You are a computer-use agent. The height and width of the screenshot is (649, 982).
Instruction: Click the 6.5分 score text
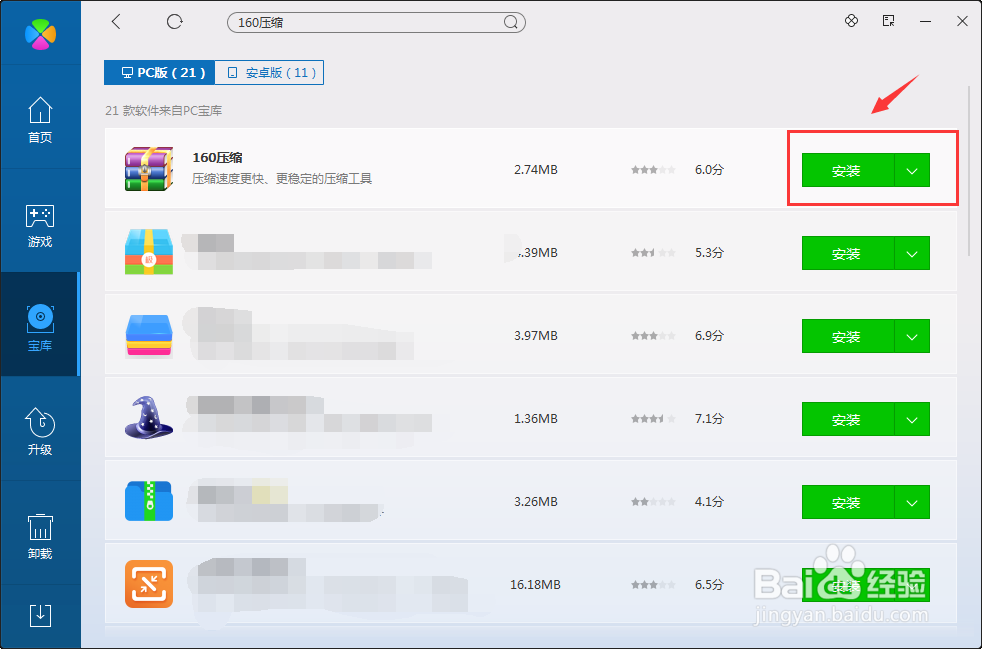pyautogui.click(x=709, y=584)
